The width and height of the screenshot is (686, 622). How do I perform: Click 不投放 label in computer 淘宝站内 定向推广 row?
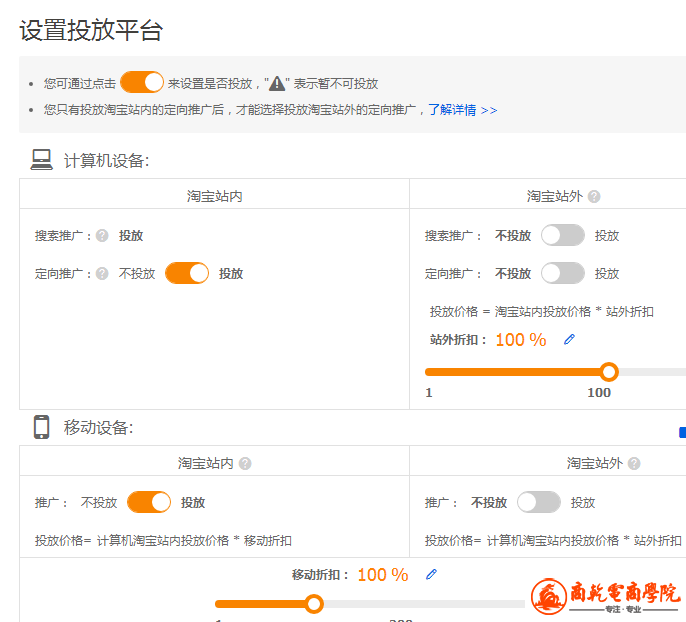pos(137,274)
